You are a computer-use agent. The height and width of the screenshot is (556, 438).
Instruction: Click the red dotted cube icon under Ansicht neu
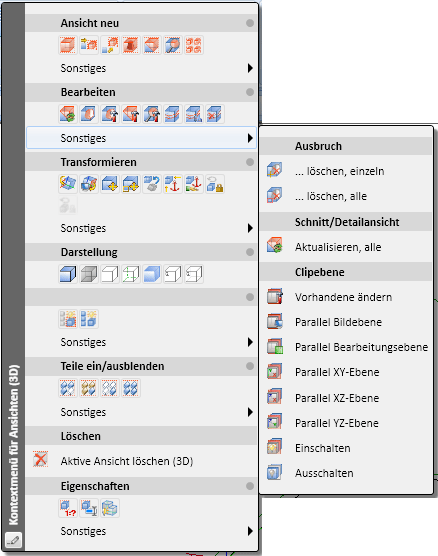pos(68,45)
